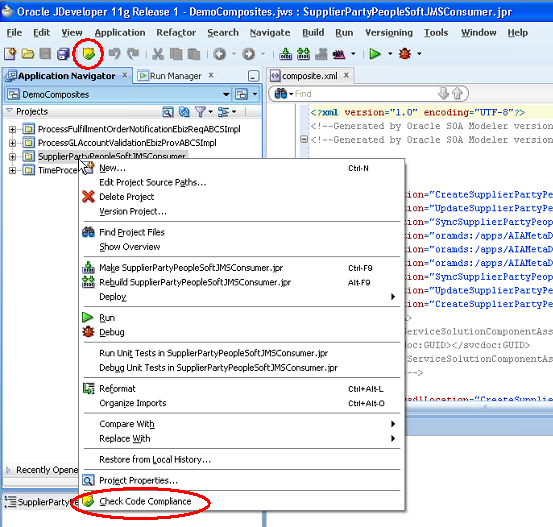This screenshot has height=527, width=553.
Task: Click the Projects search properties icon
Action: [168, 112]
